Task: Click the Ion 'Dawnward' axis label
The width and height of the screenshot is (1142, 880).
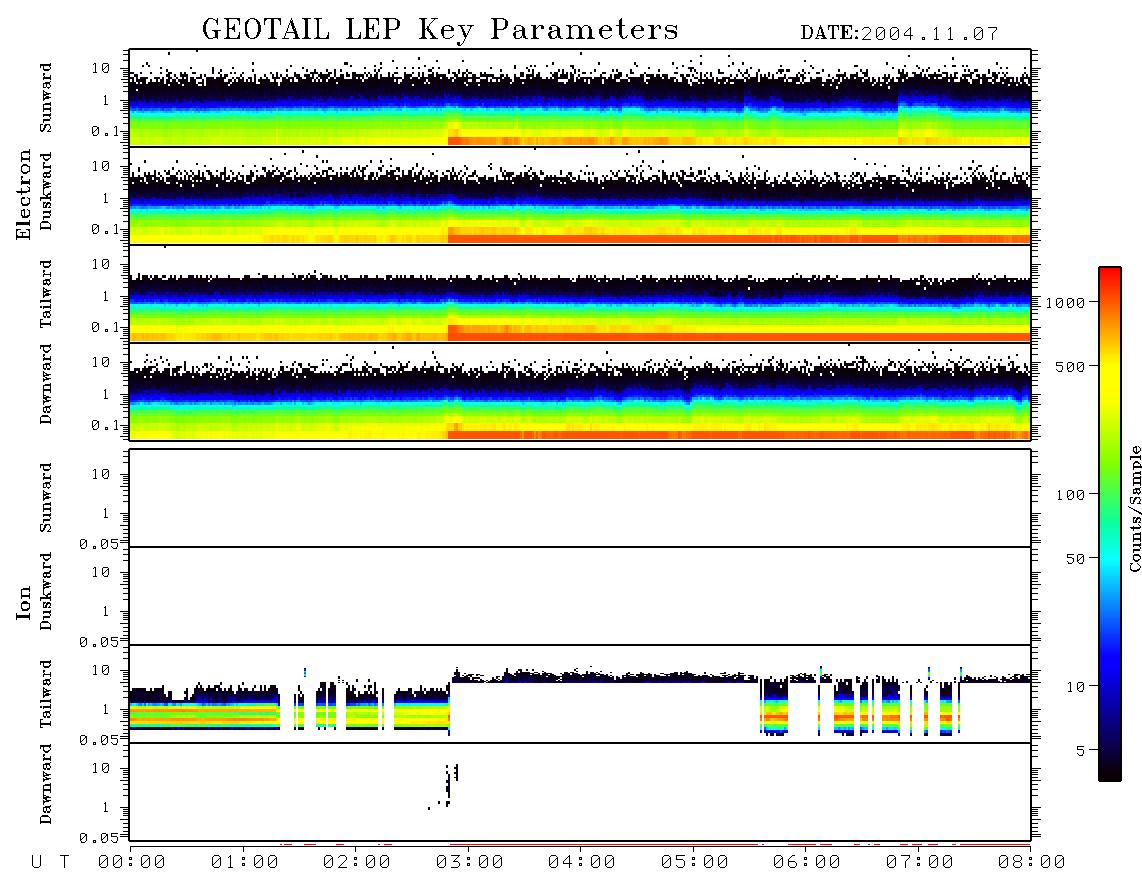Action: (46, 784)
